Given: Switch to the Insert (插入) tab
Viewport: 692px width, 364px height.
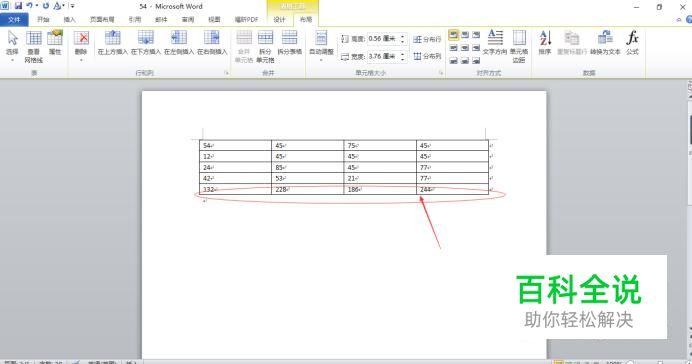Looking at the screenshot, I should 70,19.
